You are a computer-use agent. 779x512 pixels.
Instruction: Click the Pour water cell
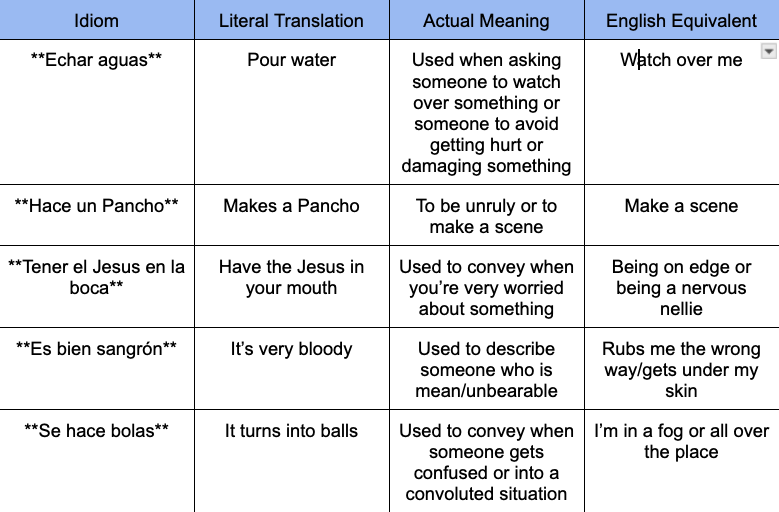pyautogui.click(x=292, y=112)
